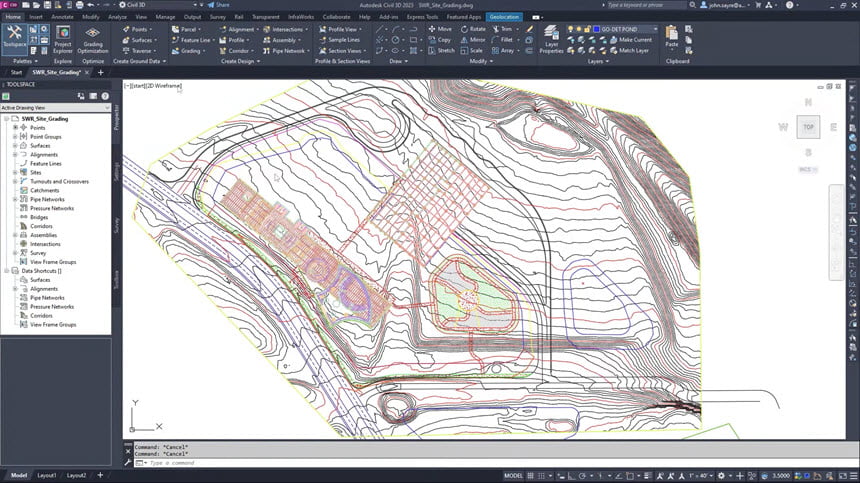Toggle lineweight display in status bar
Screen dimensions: 860x483
[648, 476]
